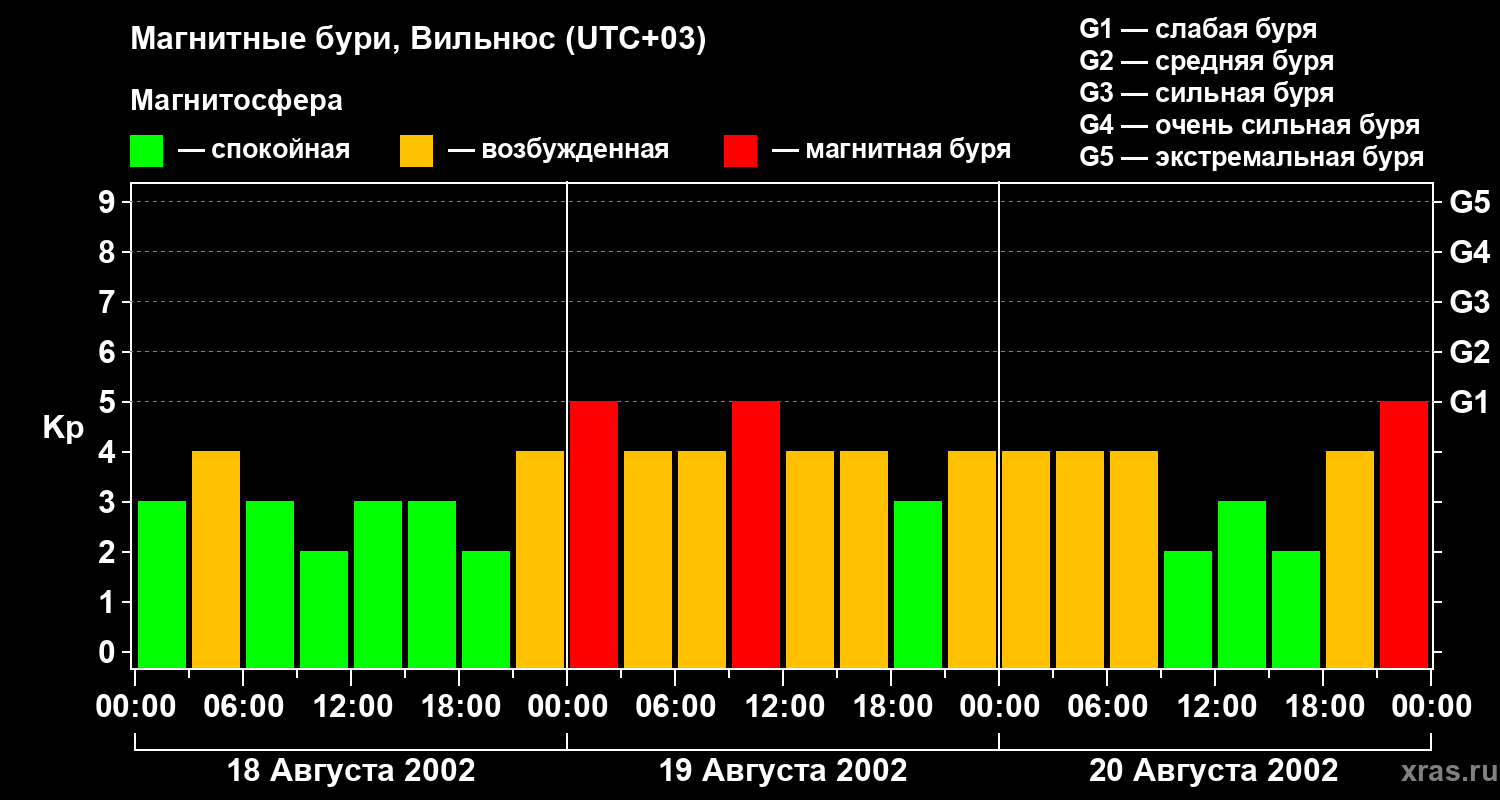The width and height of the screenshot is (1500, 800).
Task: Click the green bar for 20 August 09:00–12:00
Action: [x=1188, y=609]
